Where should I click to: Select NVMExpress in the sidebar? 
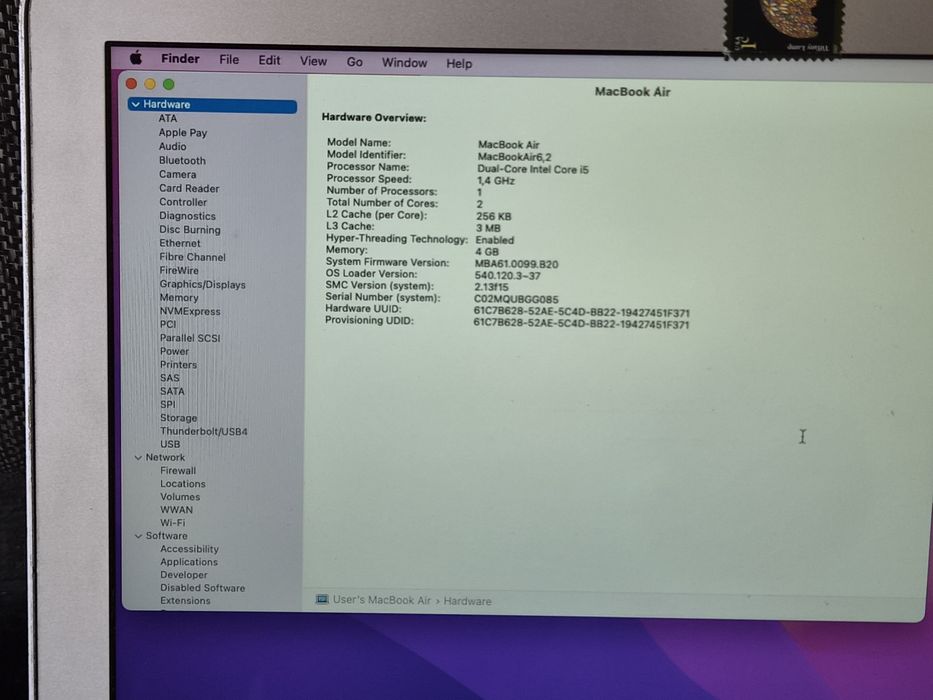190,311
